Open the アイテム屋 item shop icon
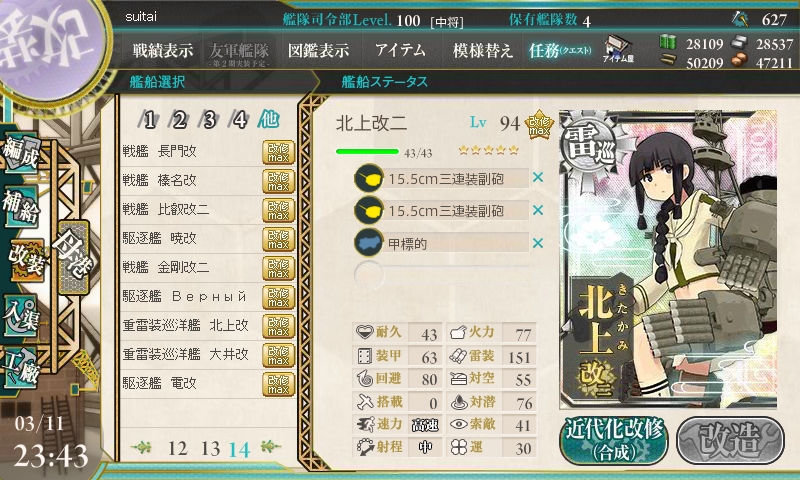The width and height of the screenshot is (800, 480). (x=618, y=49)
